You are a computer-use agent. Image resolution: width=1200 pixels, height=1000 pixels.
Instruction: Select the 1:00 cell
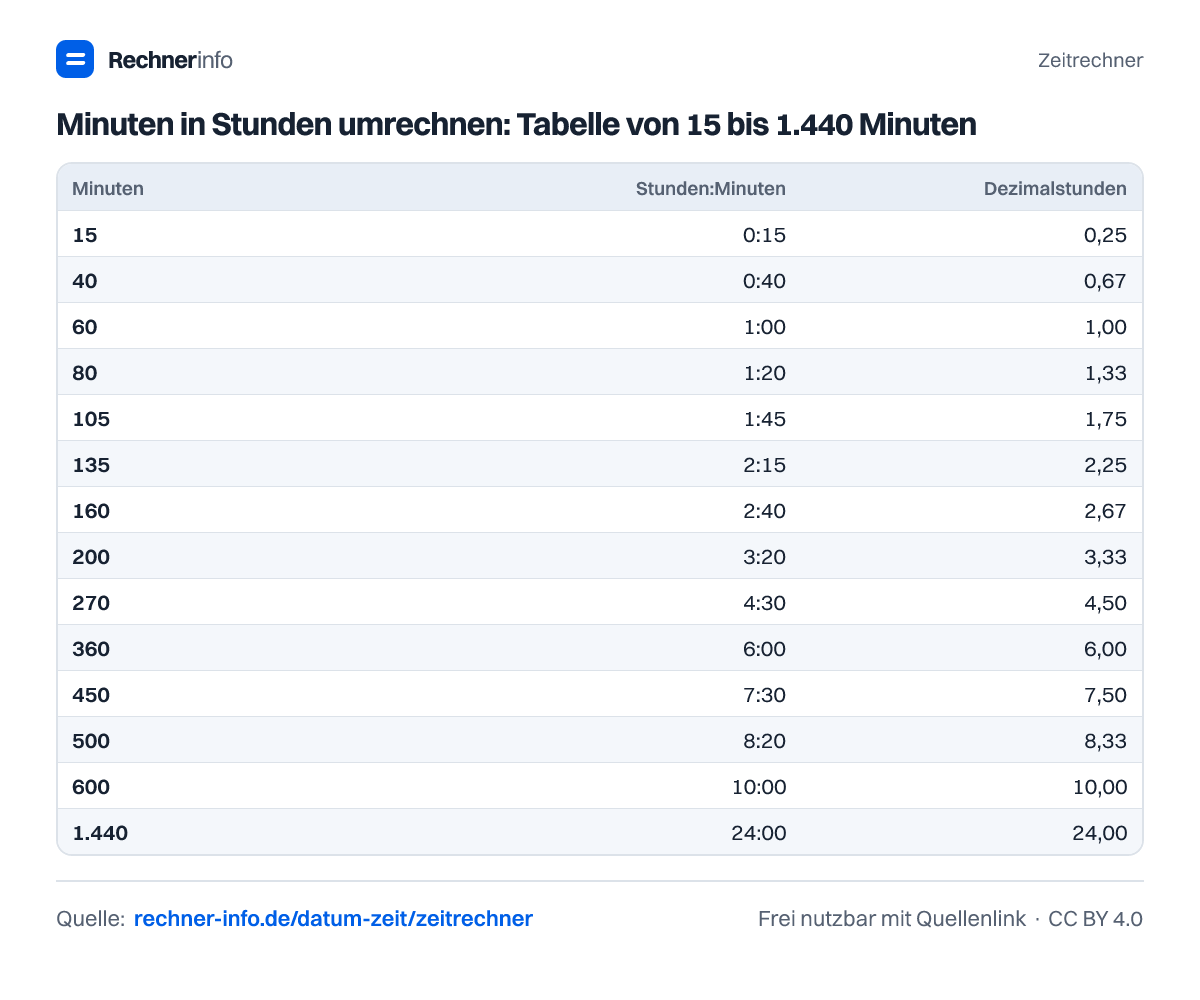pos(767,327)
